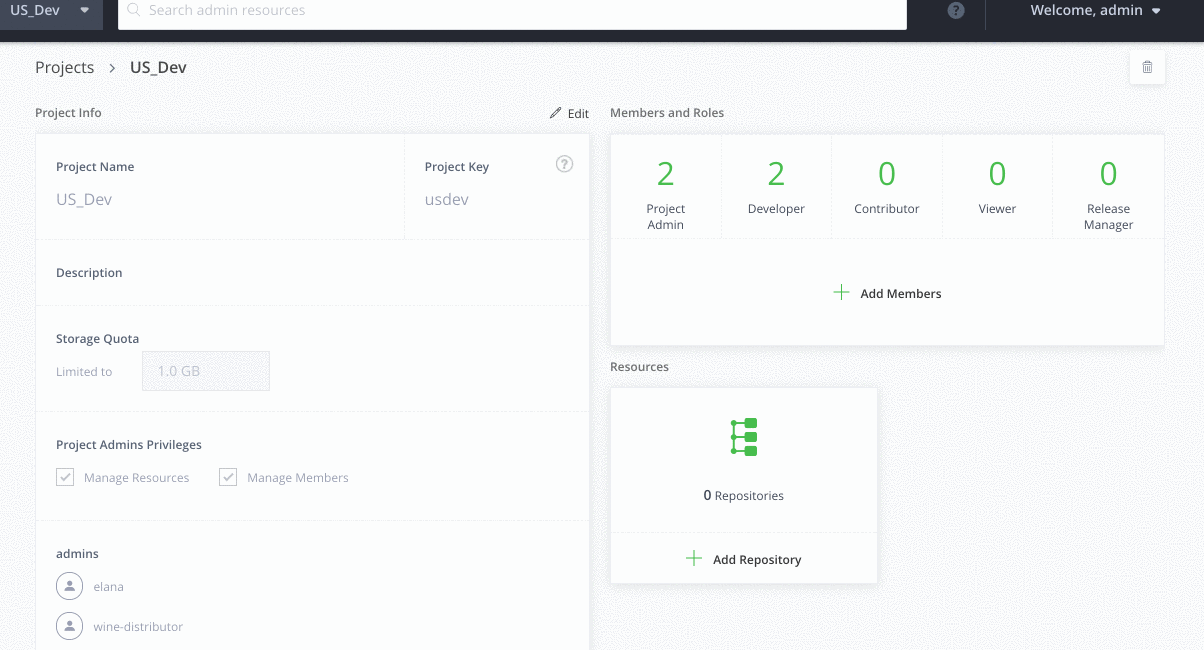Click the Storage Quota 1.0 GB field
The image size is (1204, 650).
coord(206,371)
